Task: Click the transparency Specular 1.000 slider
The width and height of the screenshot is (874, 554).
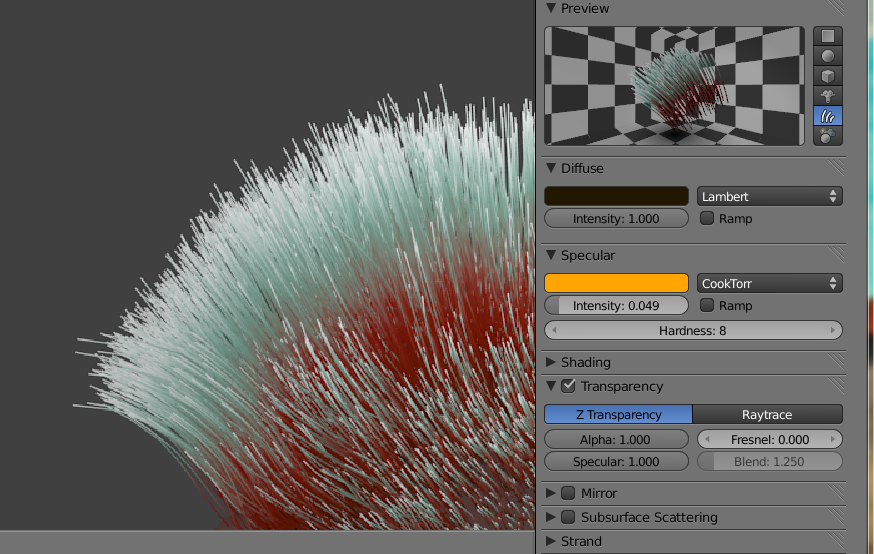Action: click(616, 461)
